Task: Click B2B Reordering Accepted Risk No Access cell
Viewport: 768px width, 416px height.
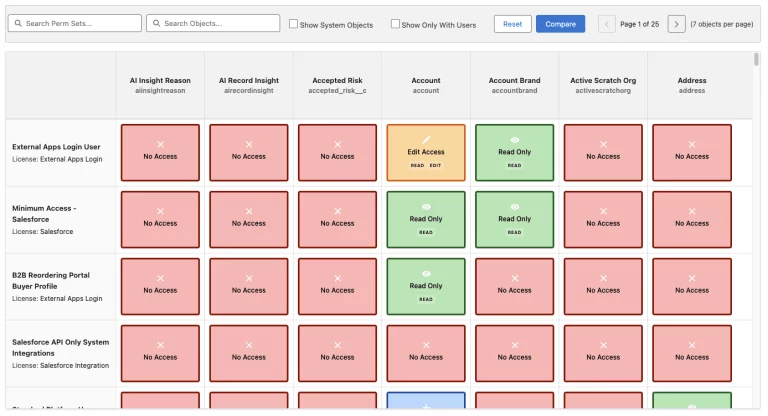Action: pyautogui.click(x=337, y=287)
